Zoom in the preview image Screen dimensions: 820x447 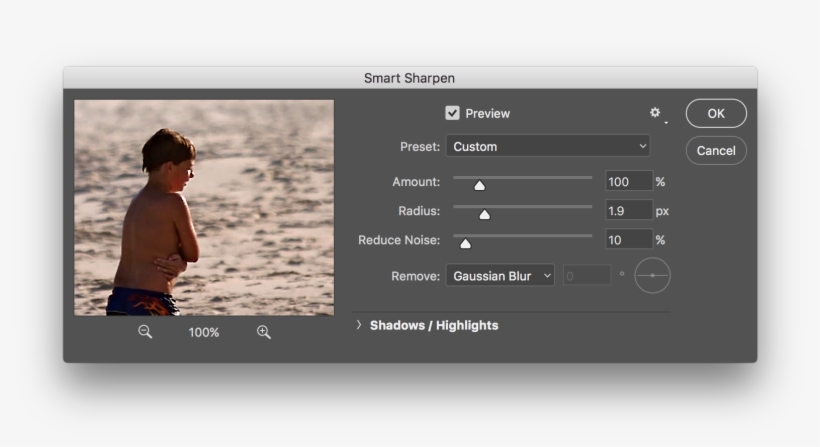point(264,332)
